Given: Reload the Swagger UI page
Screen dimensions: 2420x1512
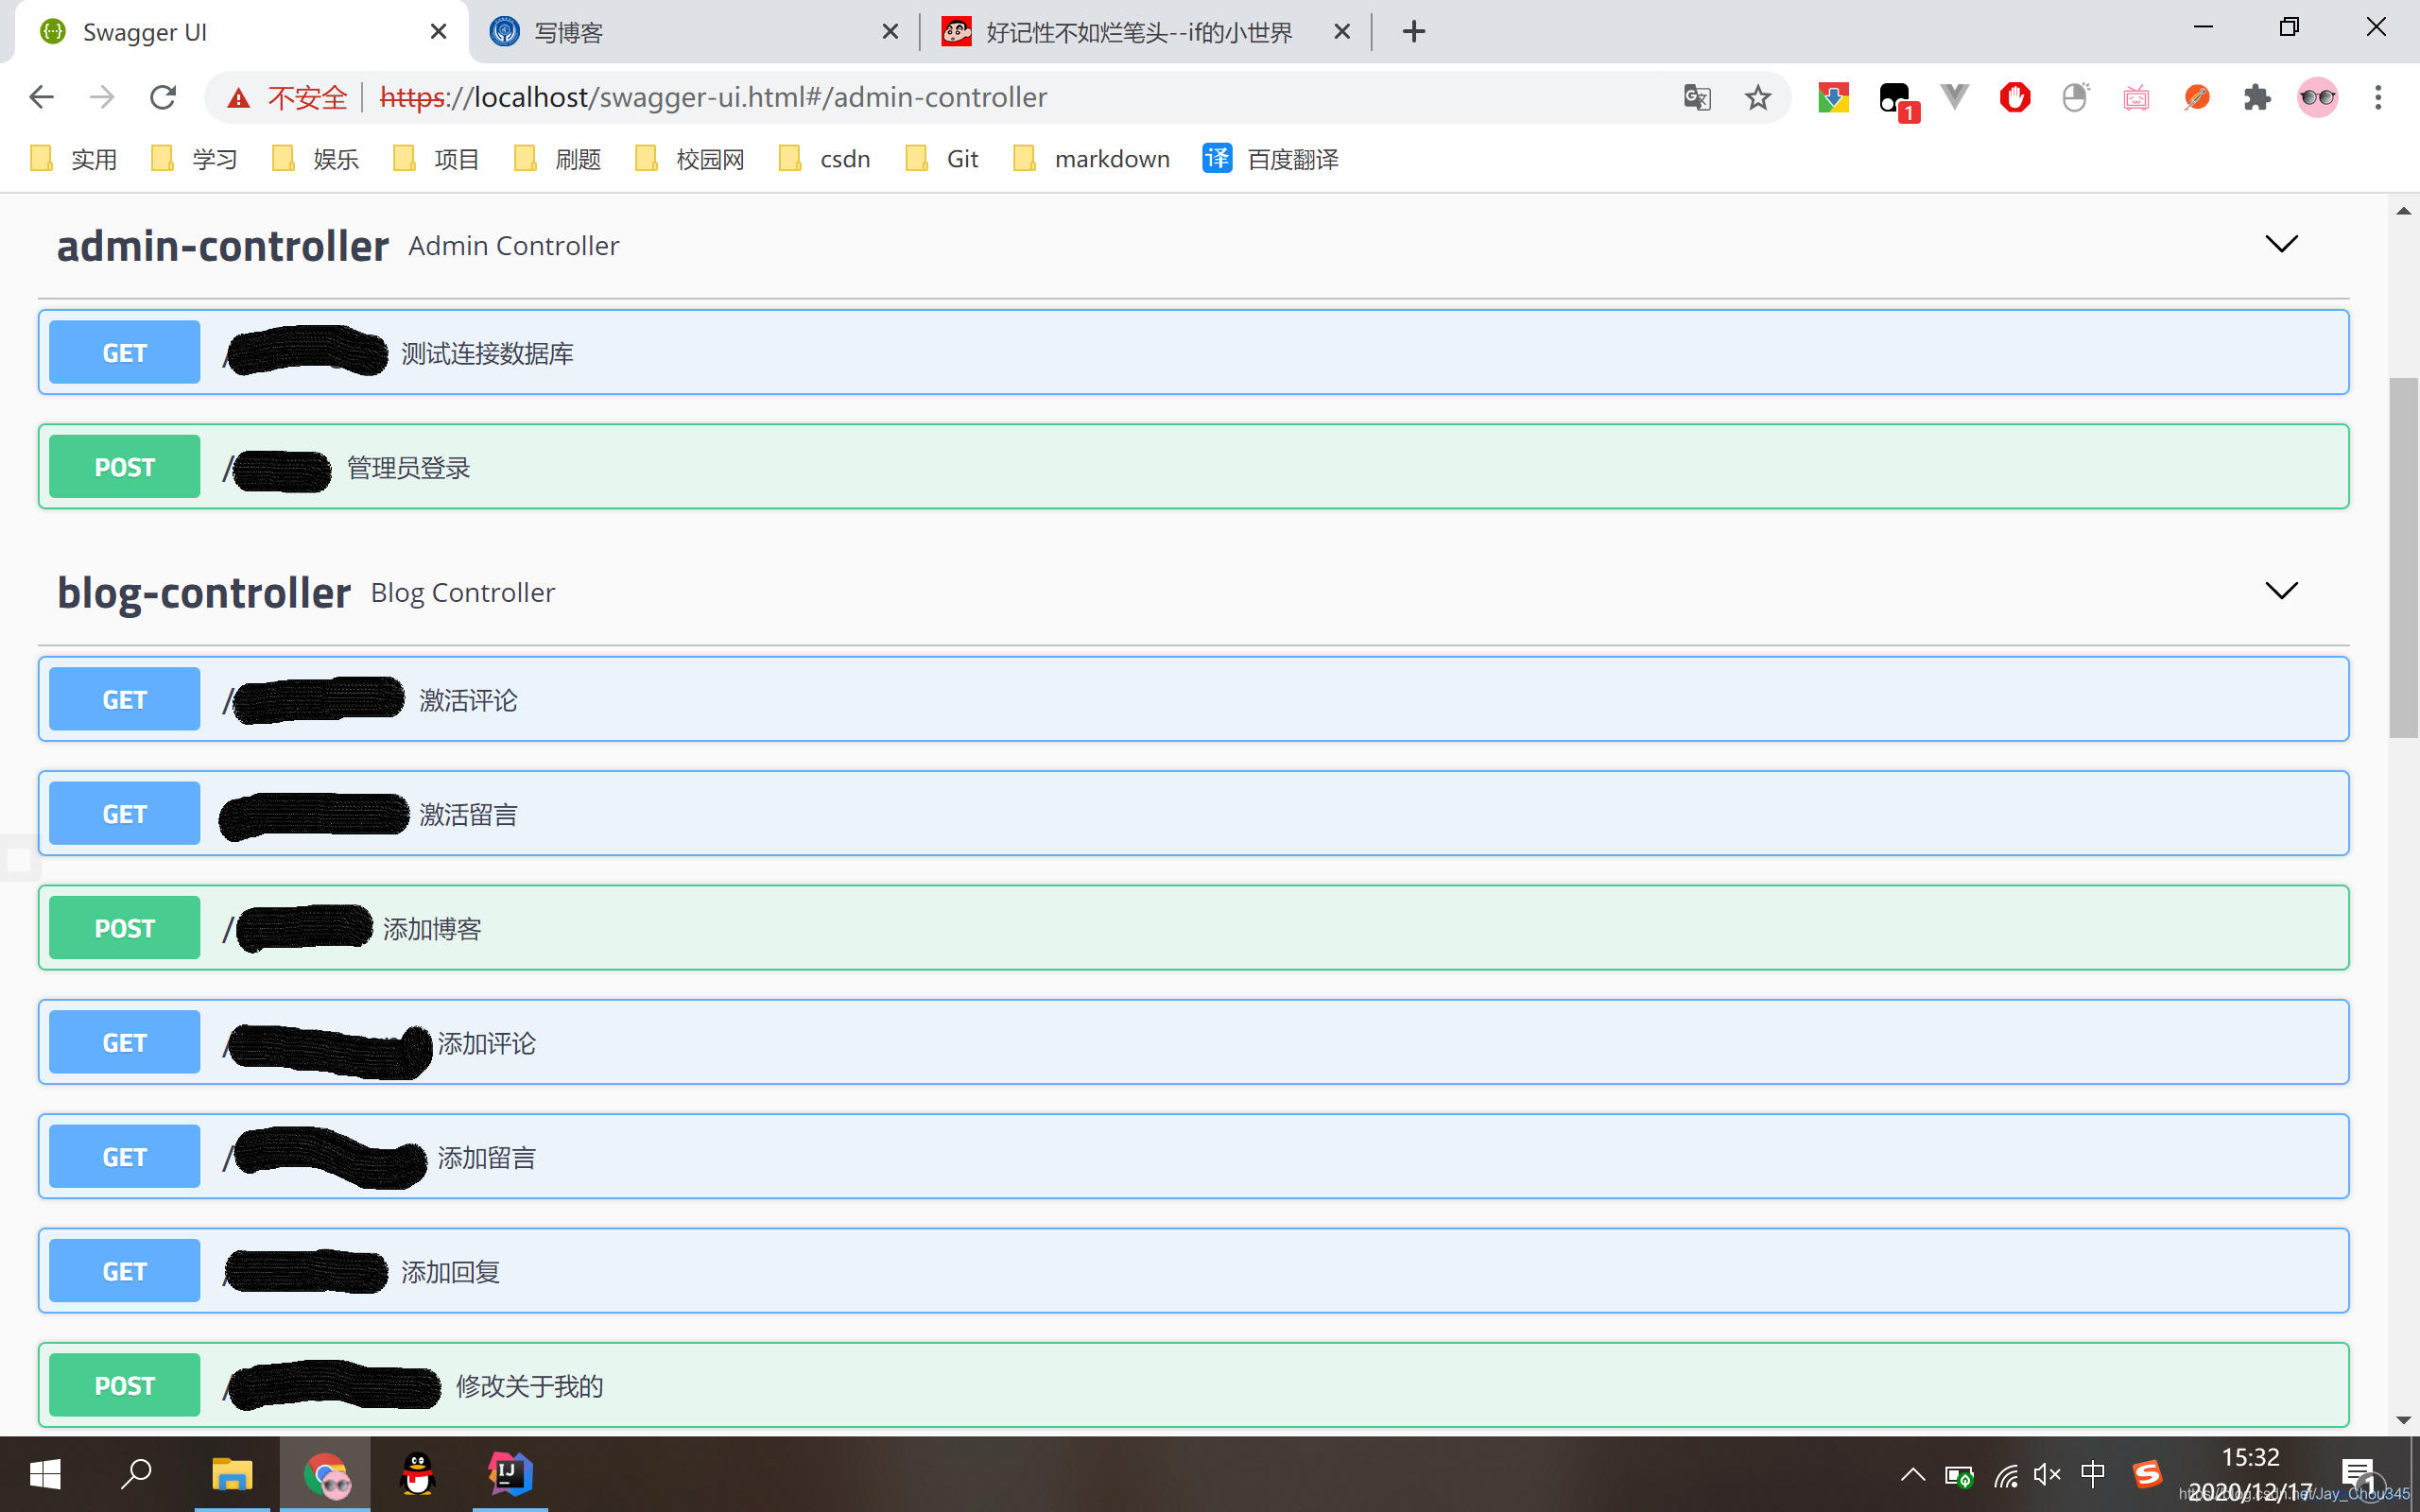Looking at the screenshot, I should [x=163, y=97].
